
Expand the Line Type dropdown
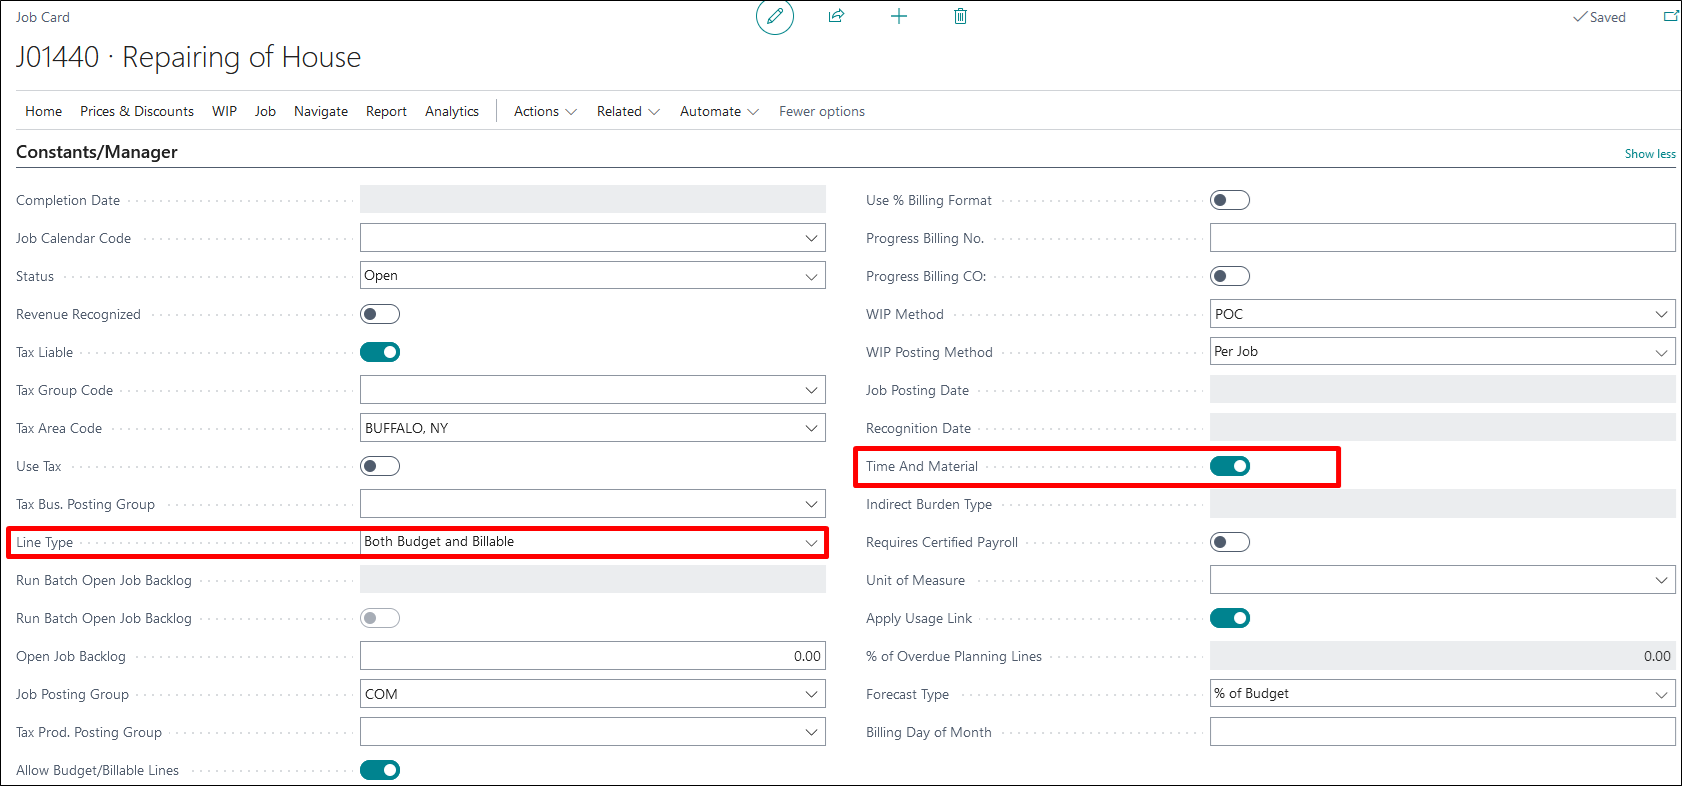(592, 542)
